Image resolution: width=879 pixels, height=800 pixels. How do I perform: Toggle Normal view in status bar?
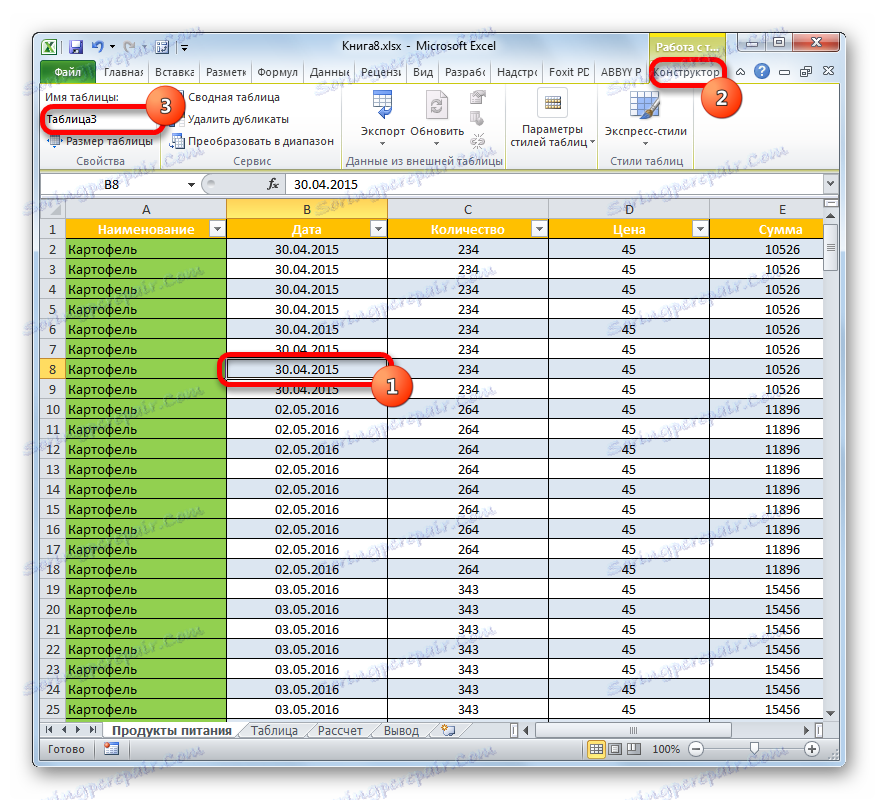(596, 749)
